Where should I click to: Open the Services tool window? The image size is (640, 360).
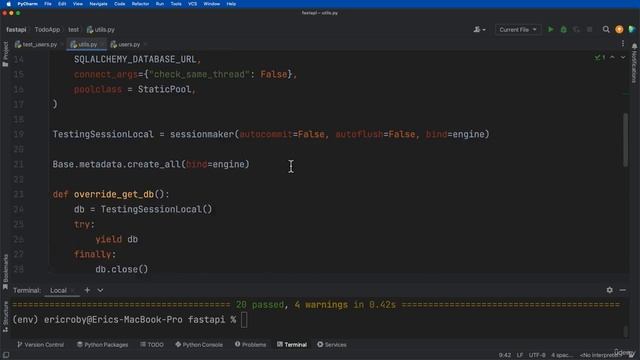[x=331, y=344]
